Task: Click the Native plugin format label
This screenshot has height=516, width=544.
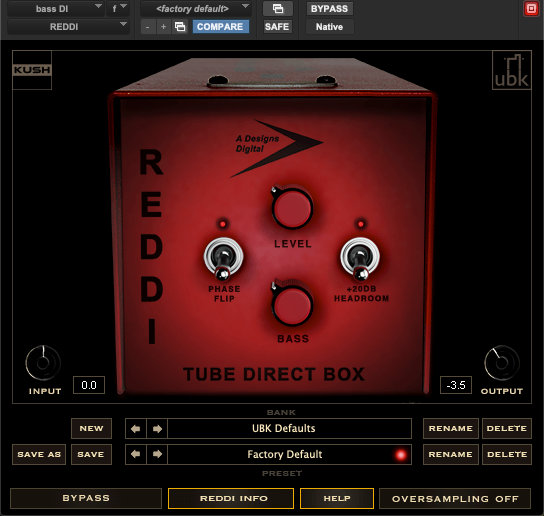Action: point(329,27)
